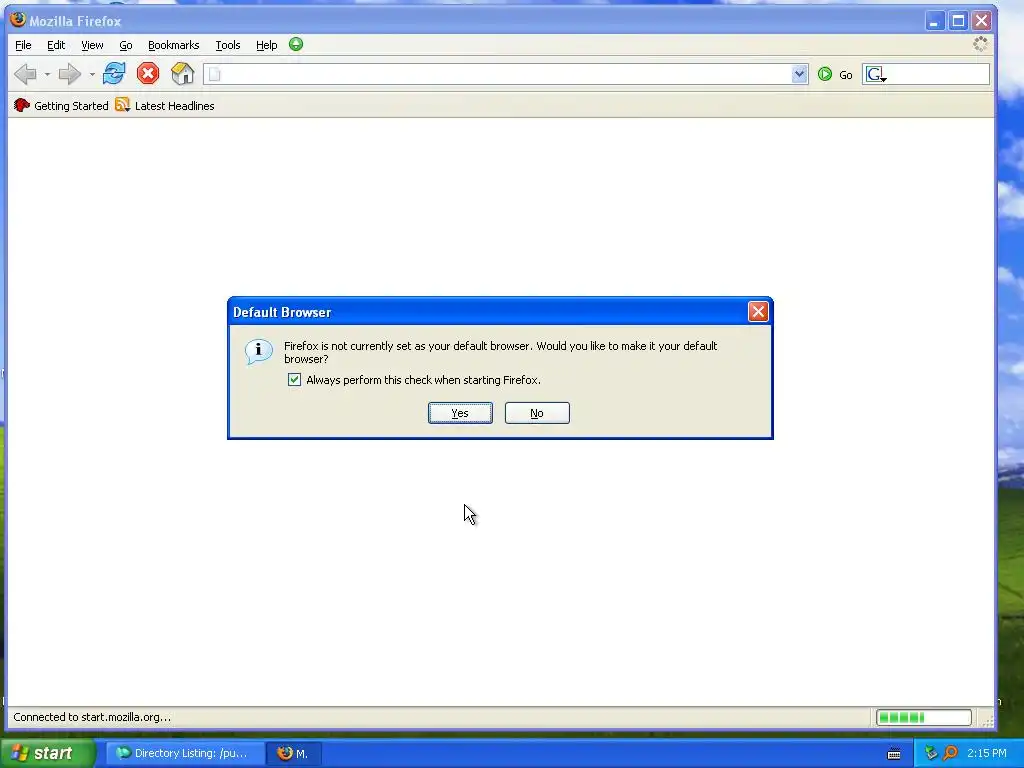
Task: Click the keyboard icon in the taskbar
Action: 894,754
